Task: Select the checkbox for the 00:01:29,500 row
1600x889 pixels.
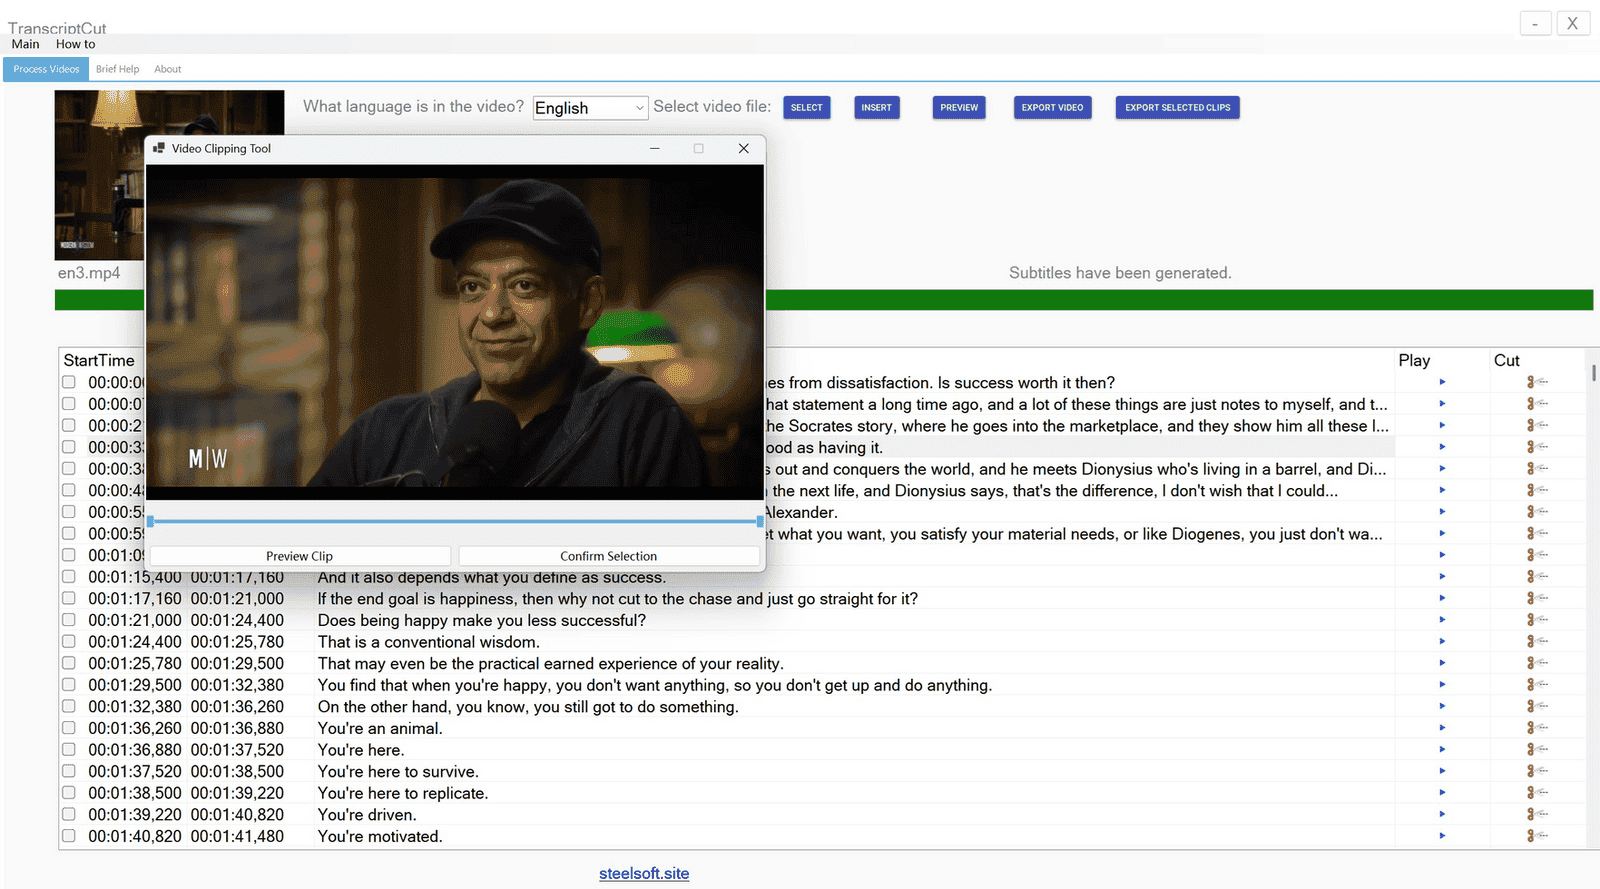Action: (x=69, y=685)
